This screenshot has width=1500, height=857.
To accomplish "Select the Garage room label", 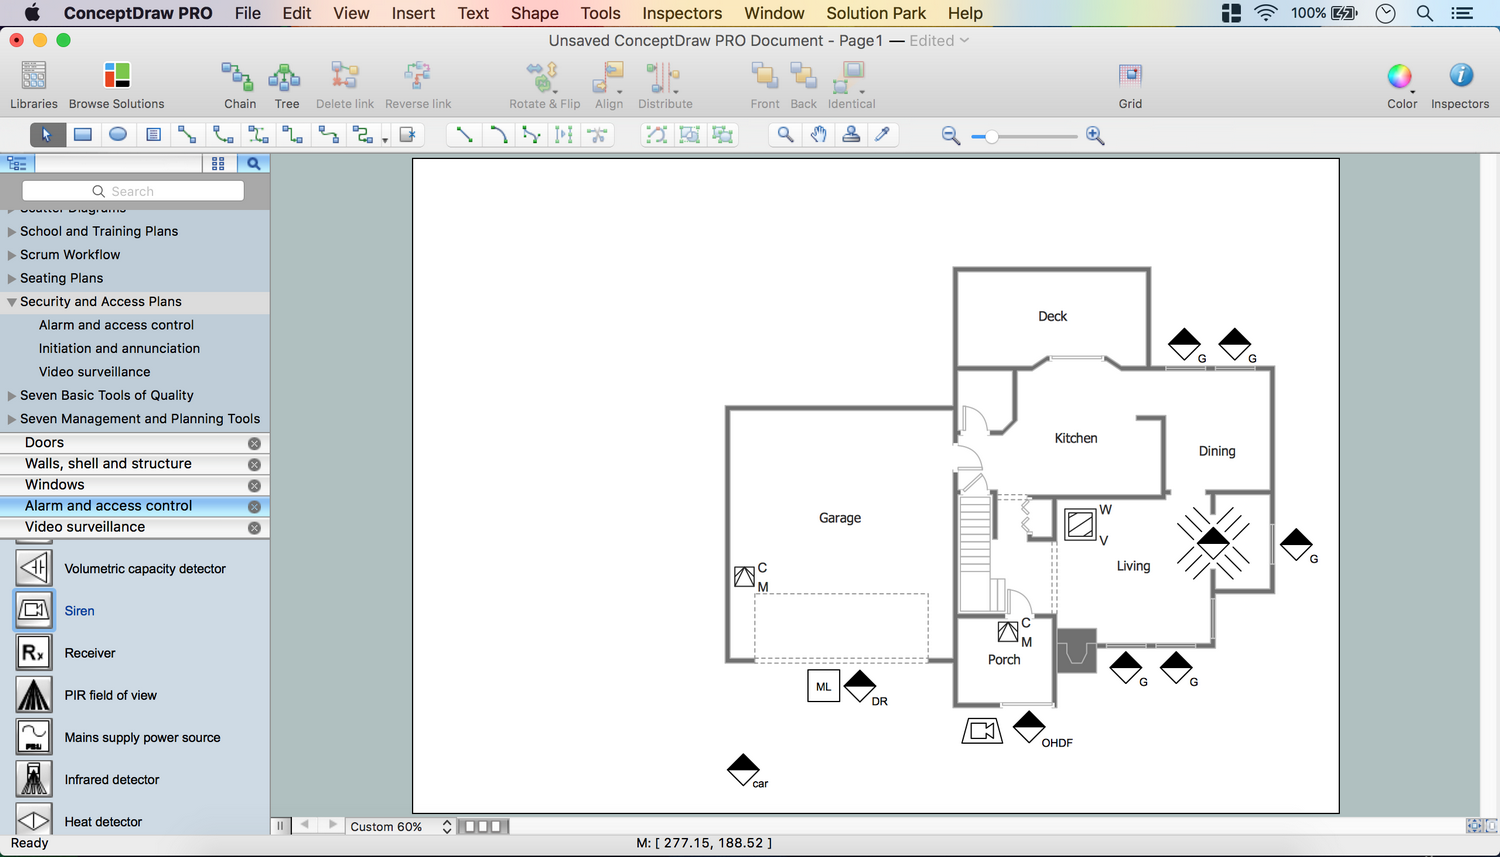I will click(x=840, y=518).
